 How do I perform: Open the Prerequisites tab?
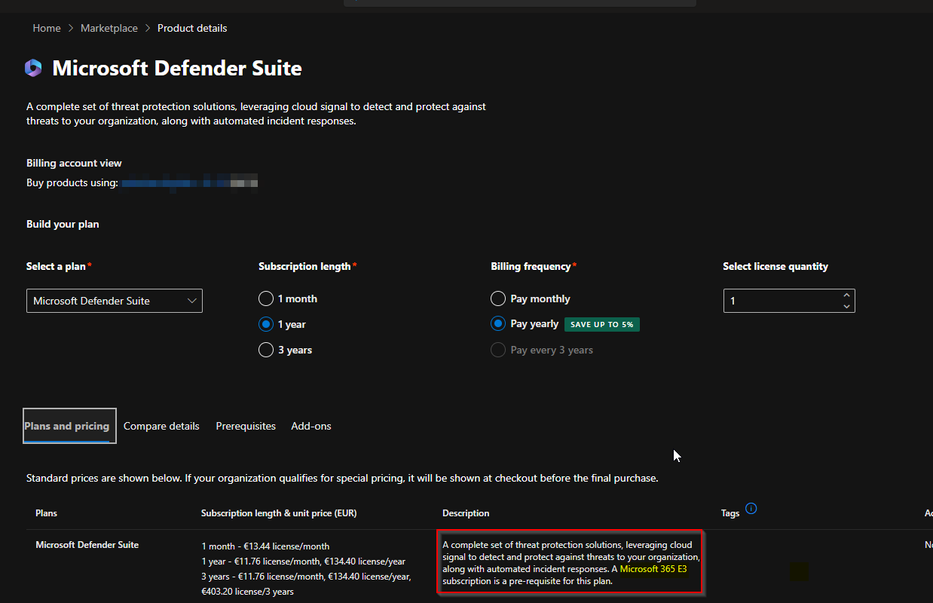pos(246,426)
